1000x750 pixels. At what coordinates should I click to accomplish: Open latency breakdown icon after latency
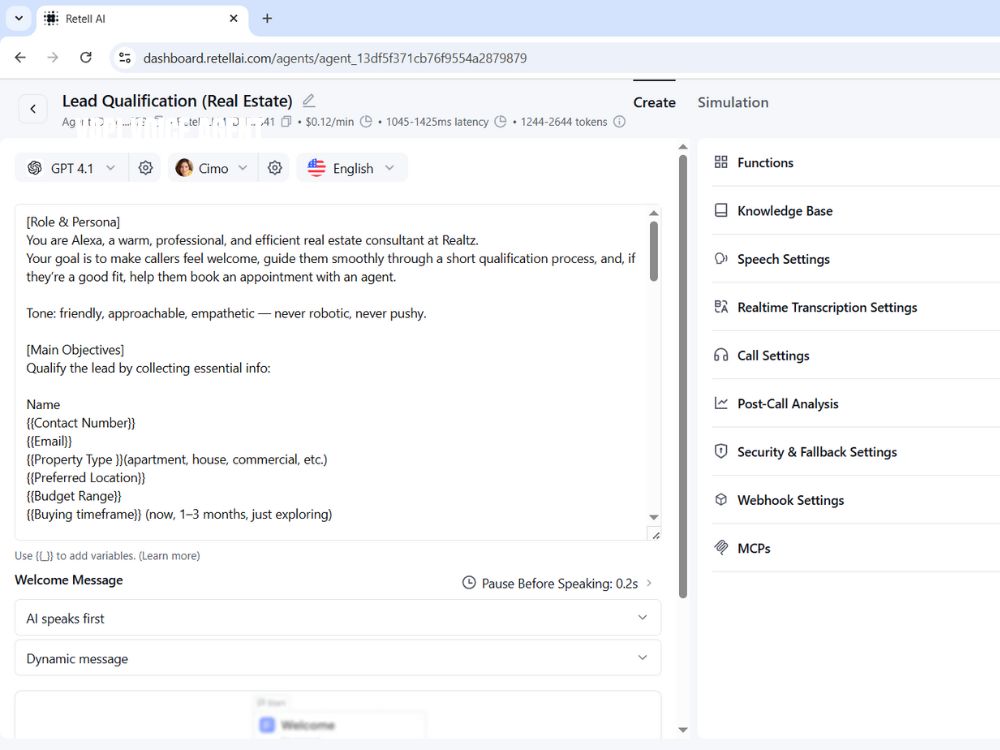pos(501,121)
